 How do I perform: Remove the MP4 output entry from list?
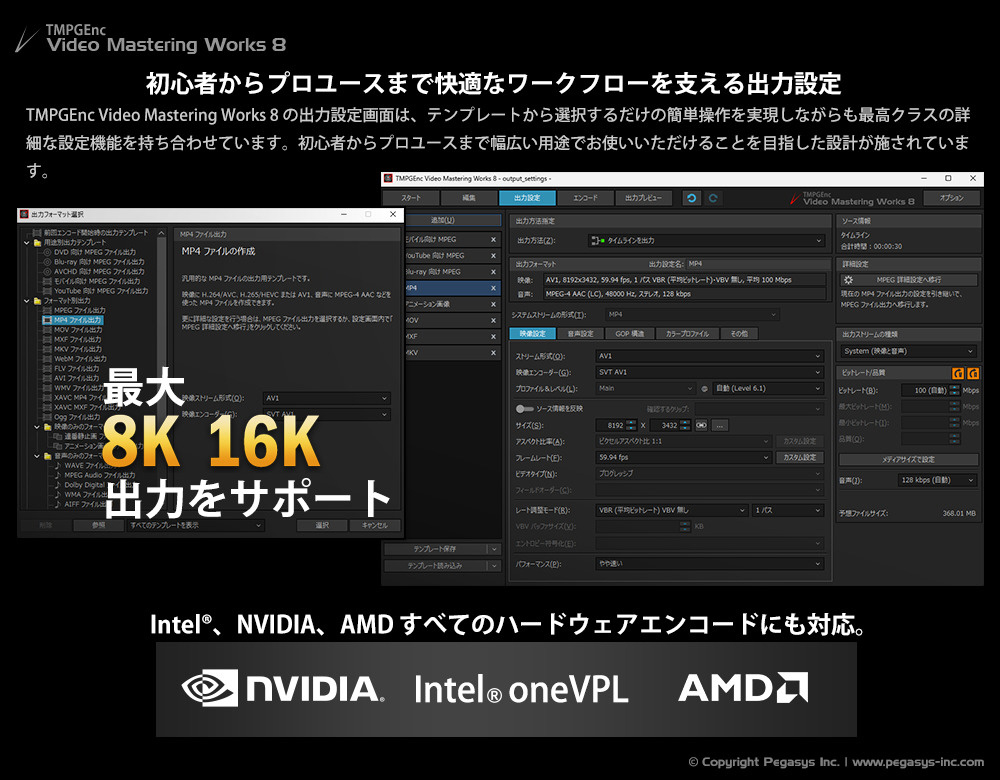pyautogui.click(x=493, y=288)
